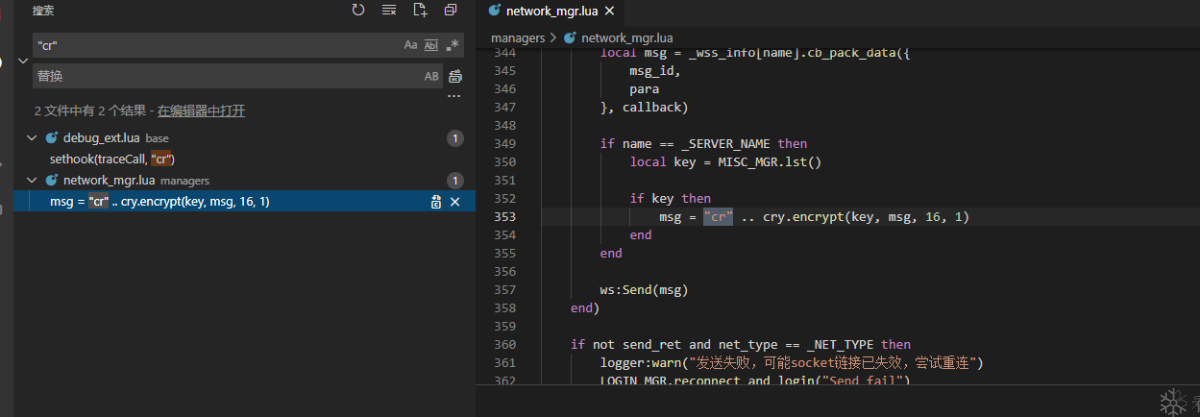This screenshot has width=1200, height=417.
Task: Toggle regular expression search option
Action: (x=452, y=45)
